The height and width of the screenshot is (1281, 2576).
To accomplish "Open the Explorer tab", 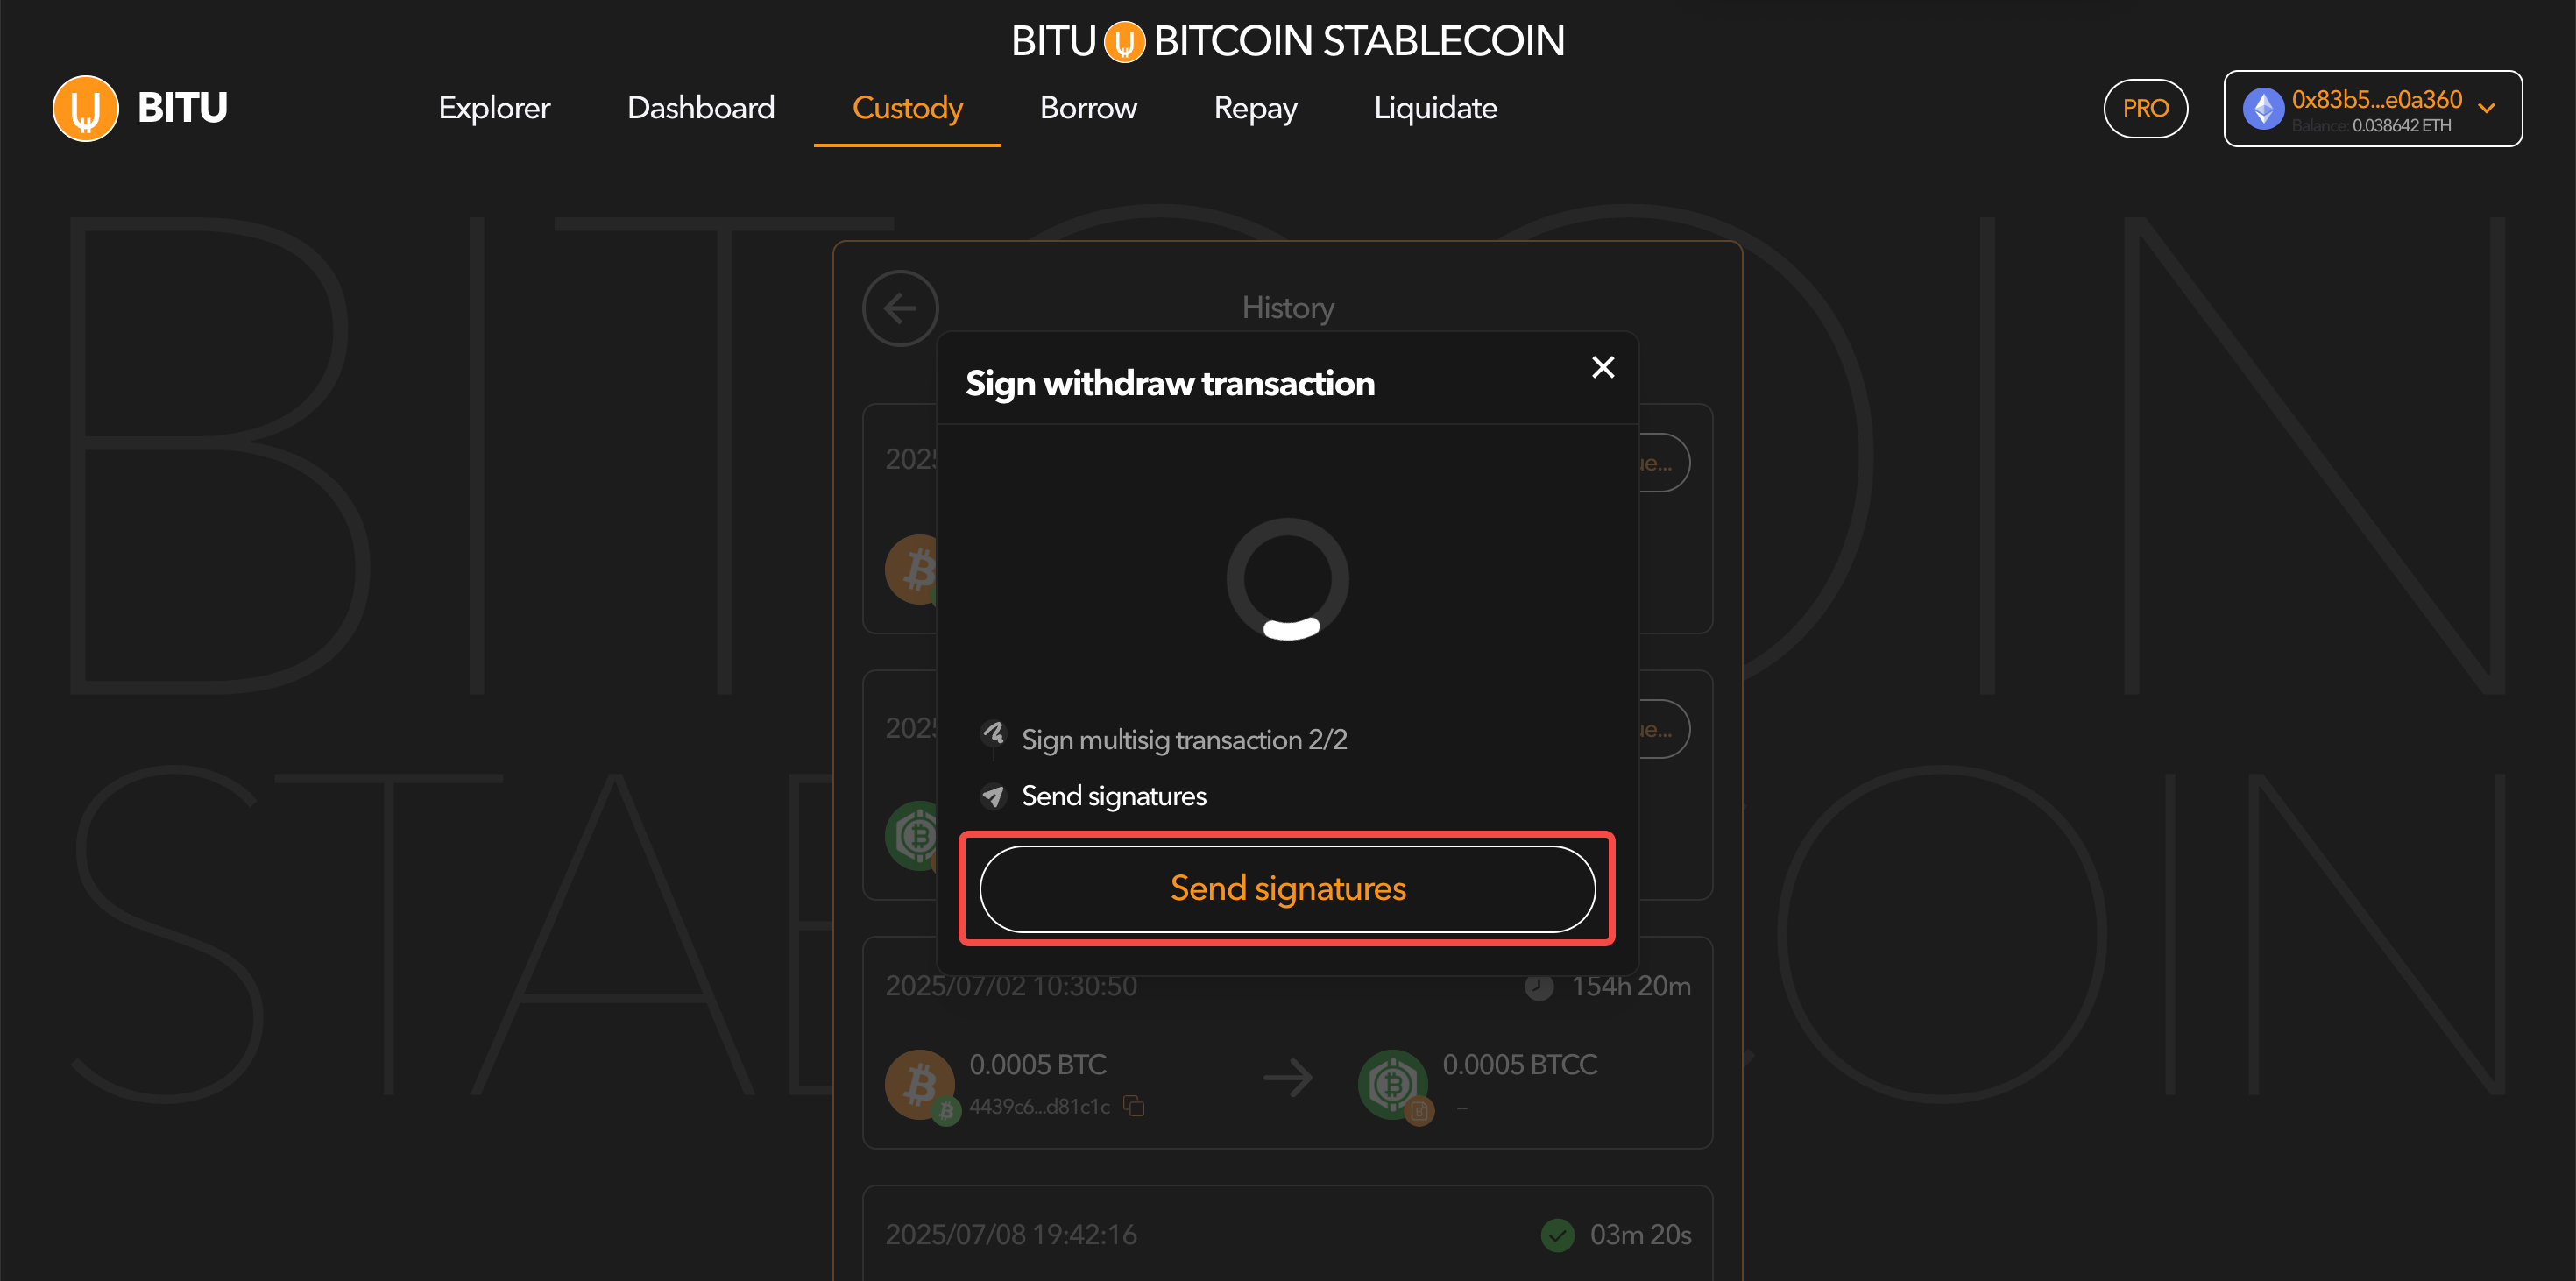I will click(x=494, y=108).
